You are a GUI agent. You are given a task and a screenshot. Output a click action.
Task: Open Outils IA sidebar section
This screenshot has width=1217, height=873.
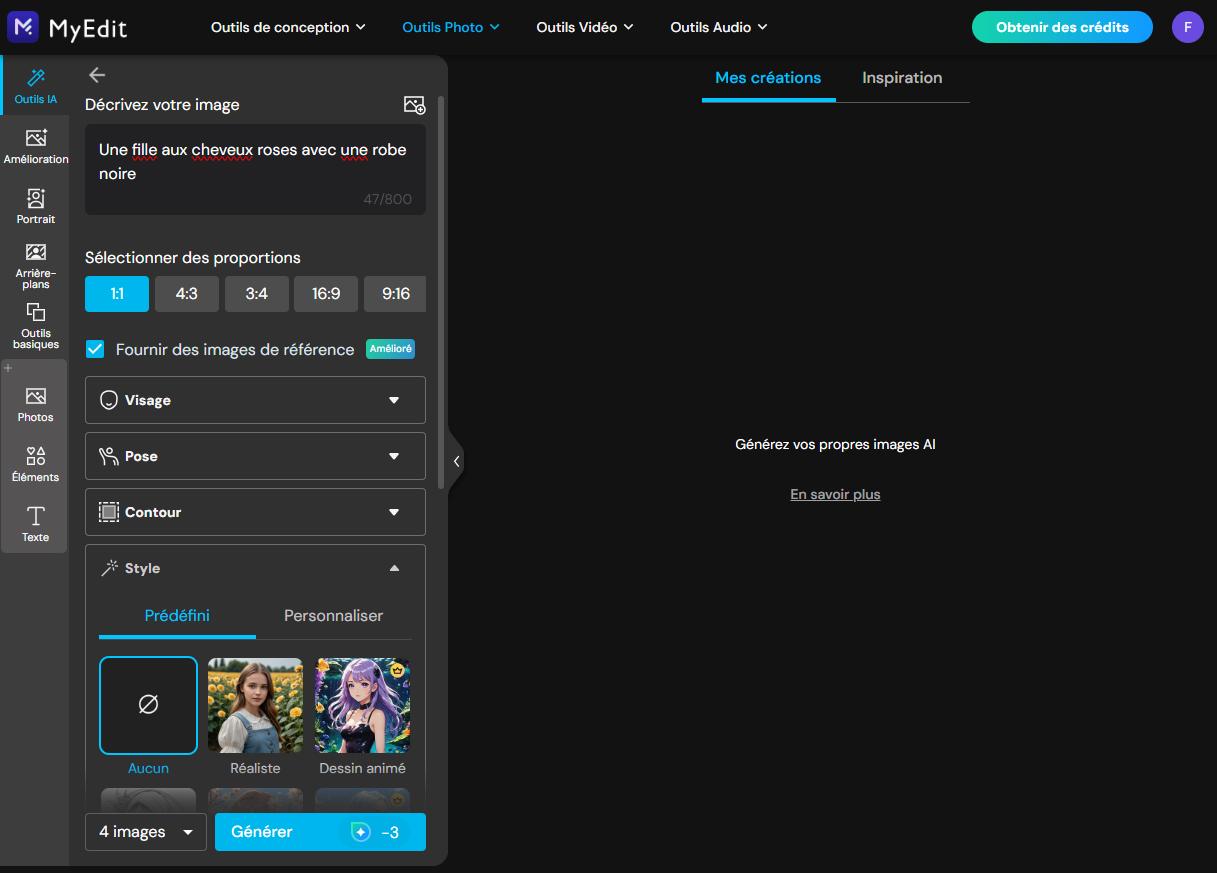point(35,86)
